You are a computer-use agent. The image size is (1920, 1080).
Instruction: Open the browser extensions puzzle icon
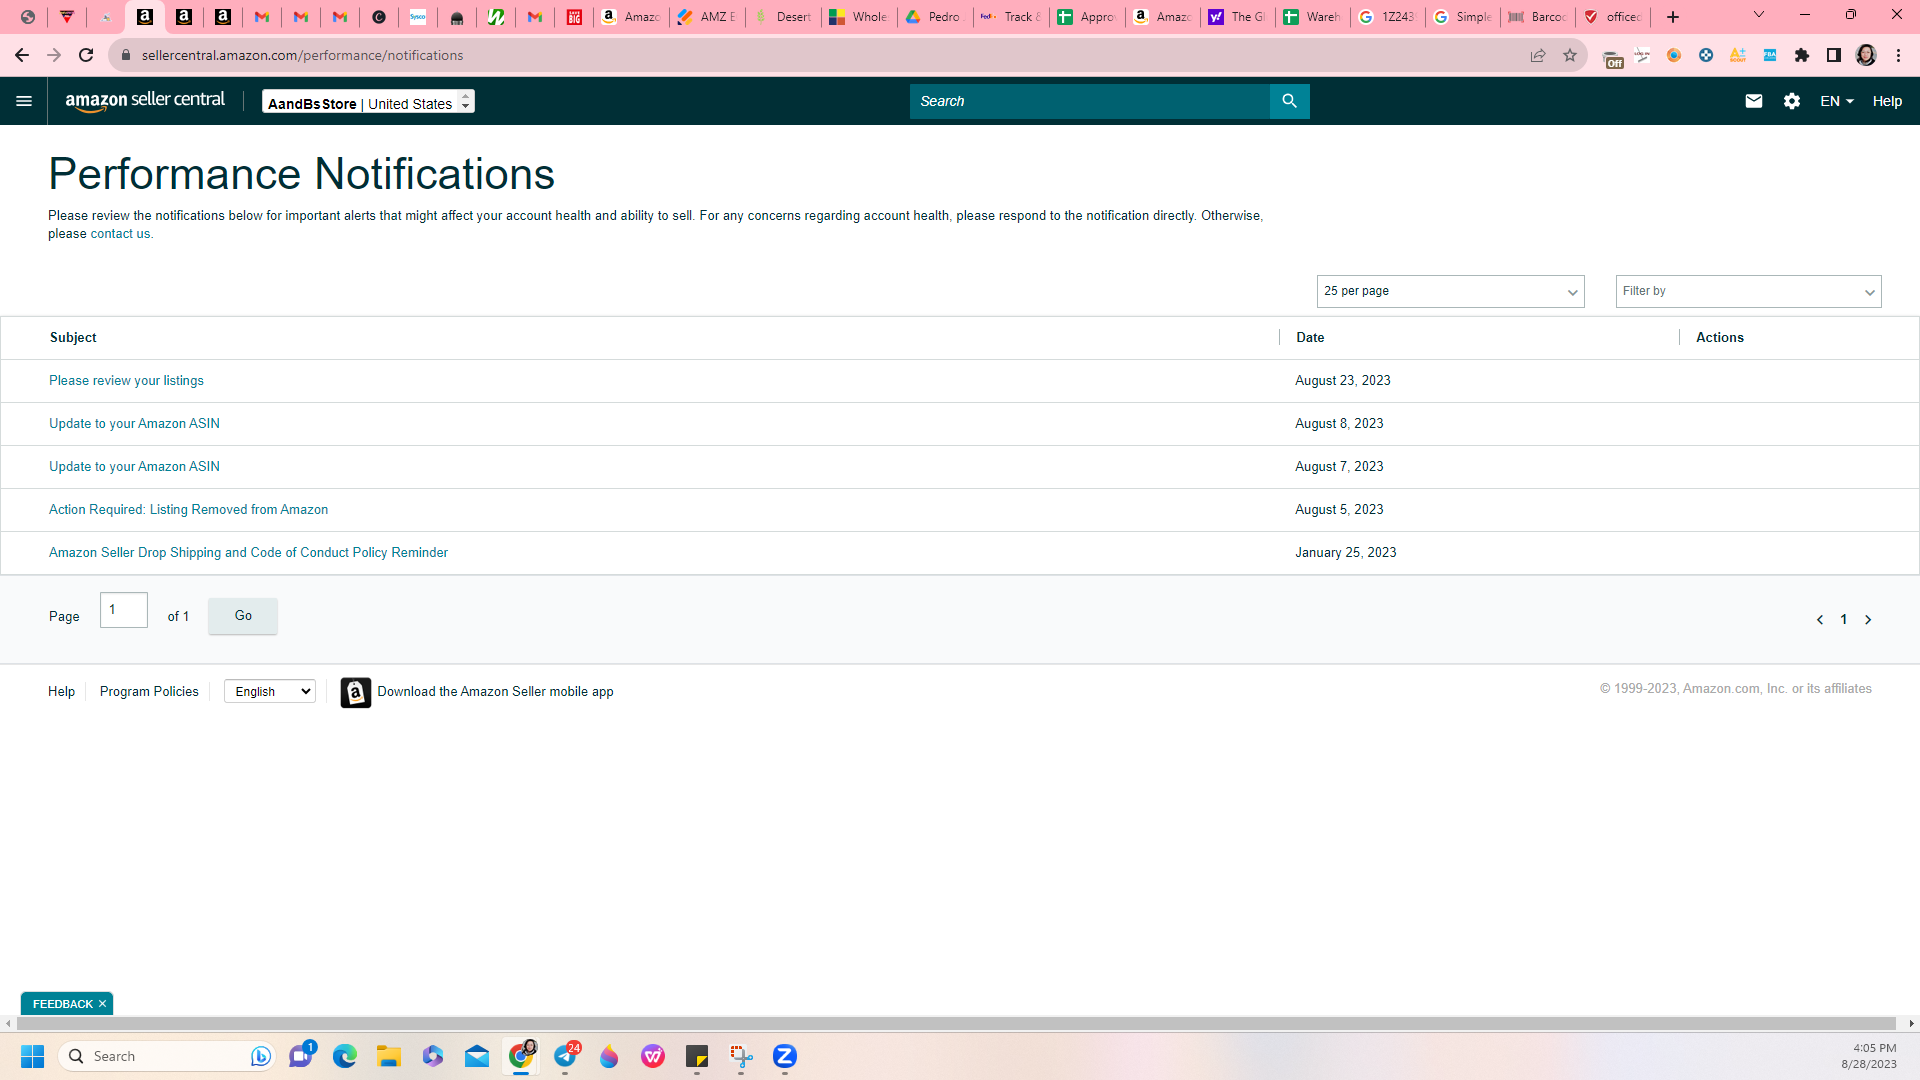[x=1802, y=55]
